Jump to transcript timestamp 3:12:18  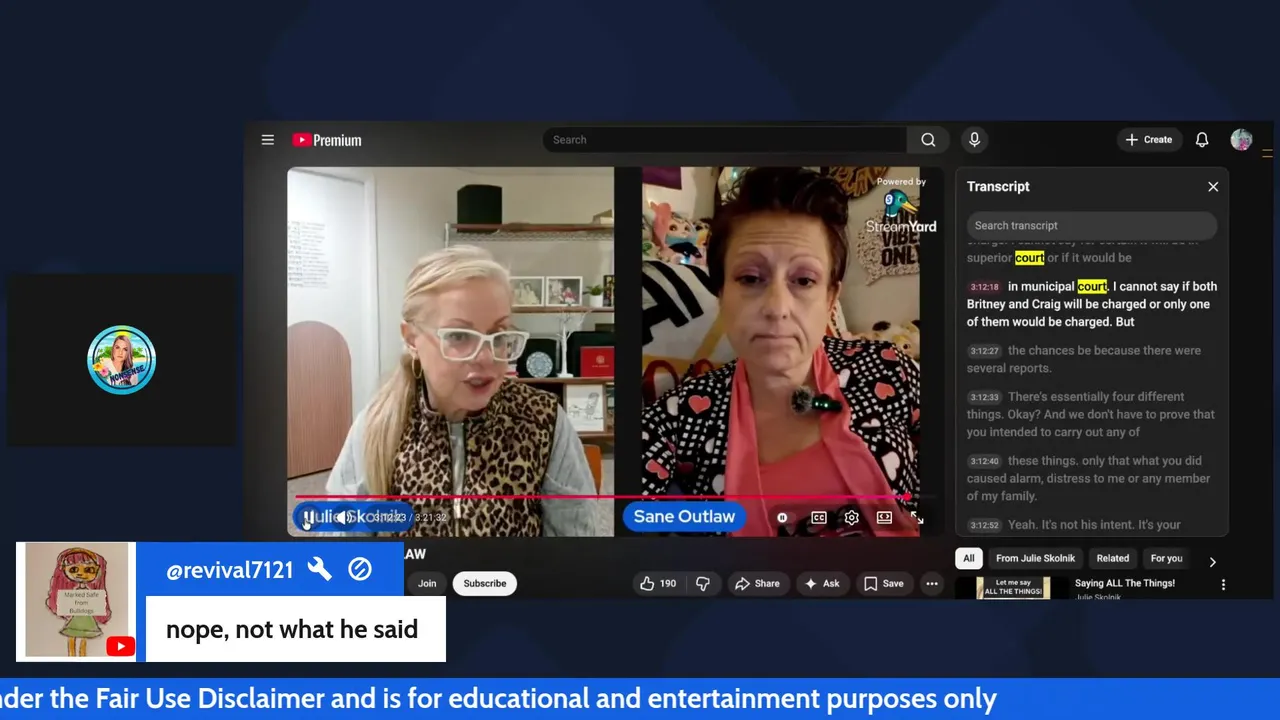[x=984, y=287]
